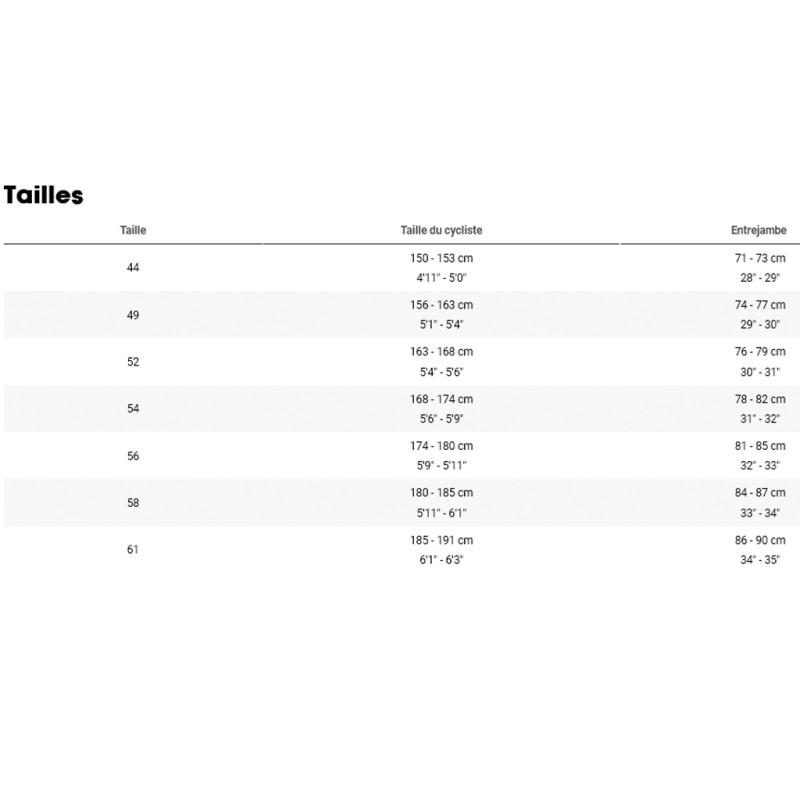This screenshot has height=800, width=800.
Task: Click the 34" - 35" inseam value
Action: tap(760, 560)
